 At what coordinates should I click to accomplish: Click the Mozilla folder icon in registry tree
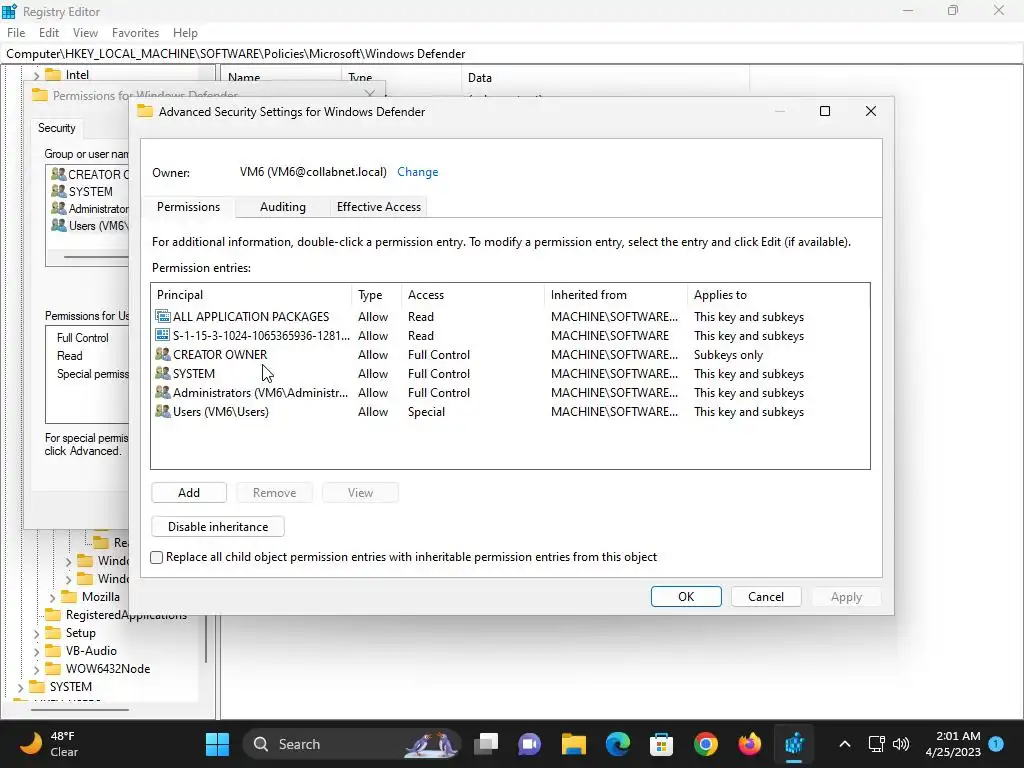[x=69, y=596]
